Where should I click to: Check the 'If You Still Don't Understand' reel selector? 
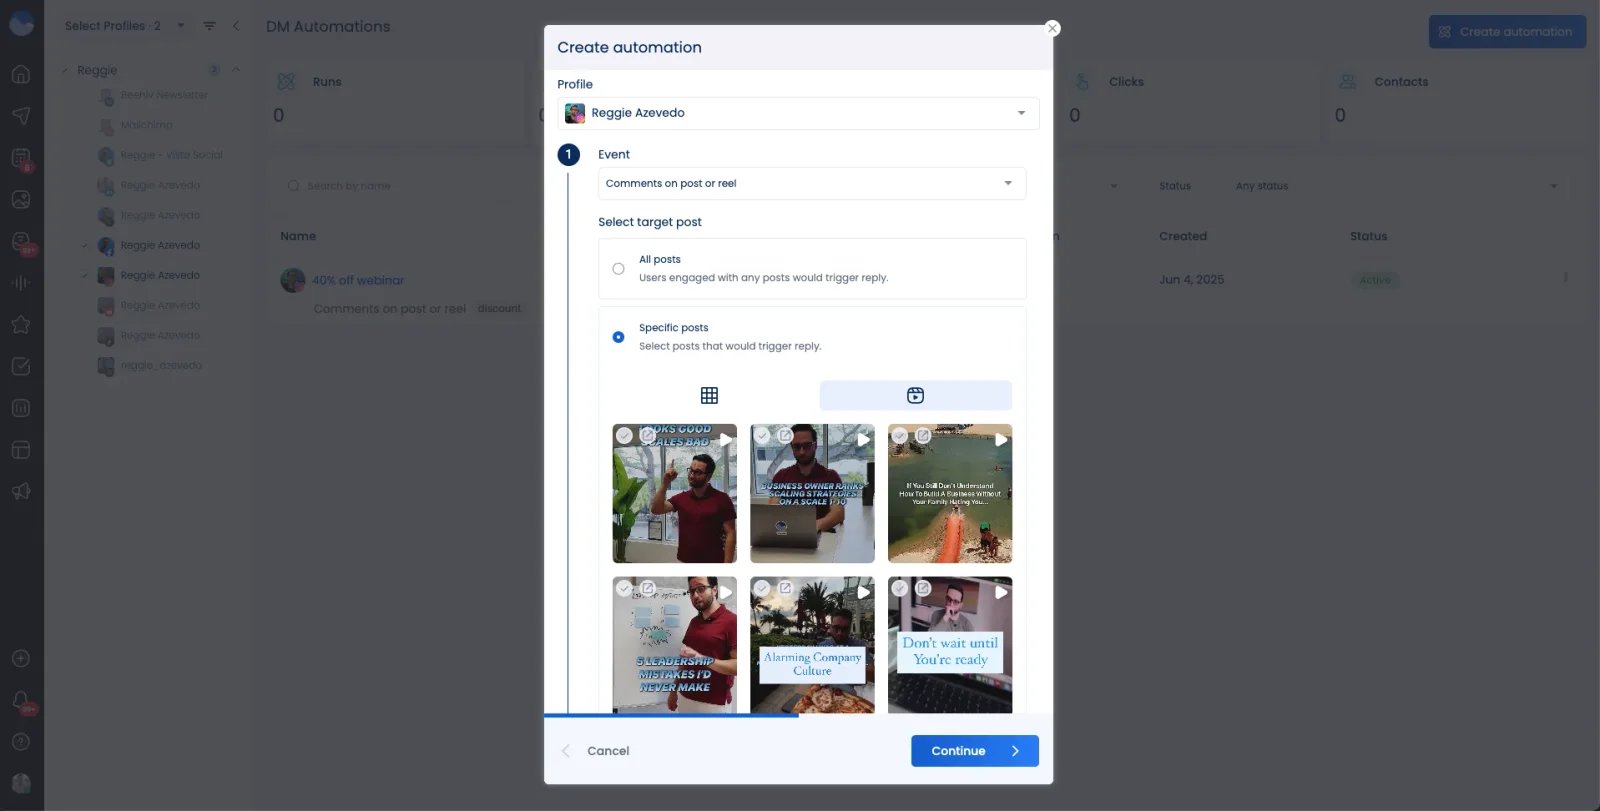point(899,435)
